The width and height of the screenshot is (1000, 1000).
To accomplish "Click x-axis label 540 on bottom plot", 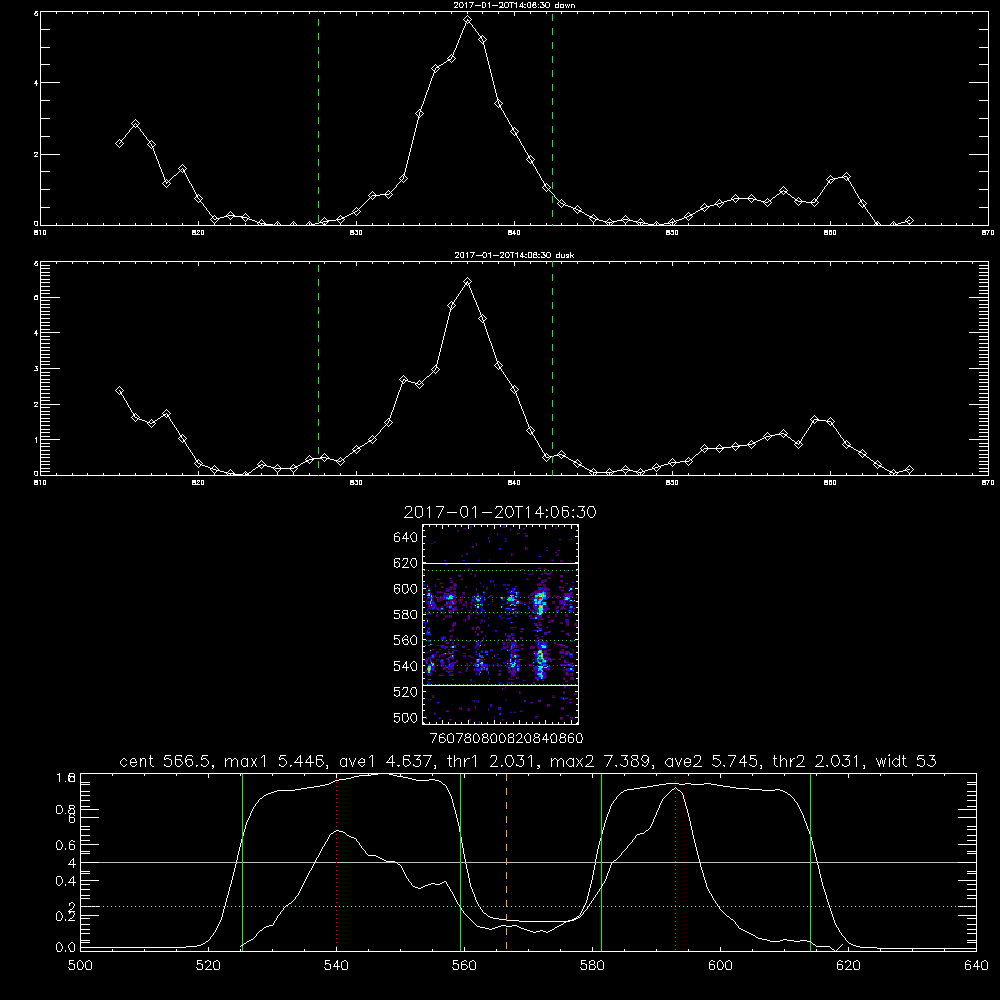I will coord(336,965).
